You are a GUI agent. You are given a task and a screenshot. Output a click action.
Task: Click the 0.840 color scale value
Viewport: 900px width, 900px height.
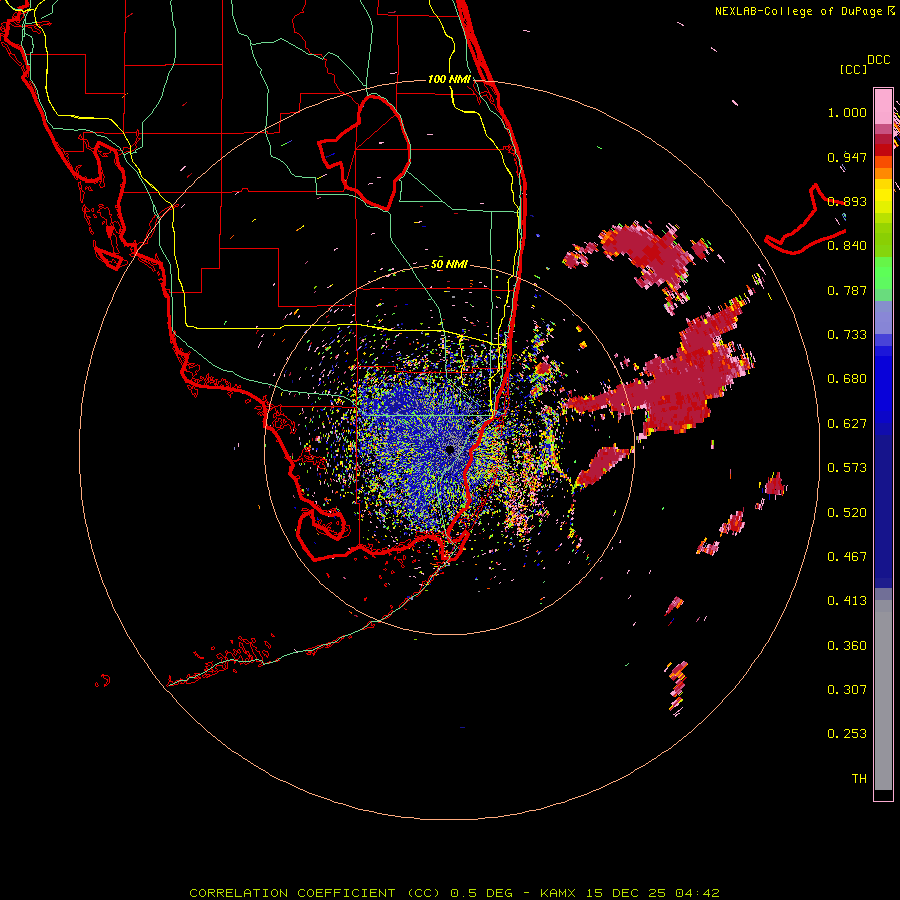[x=847, y=246]
